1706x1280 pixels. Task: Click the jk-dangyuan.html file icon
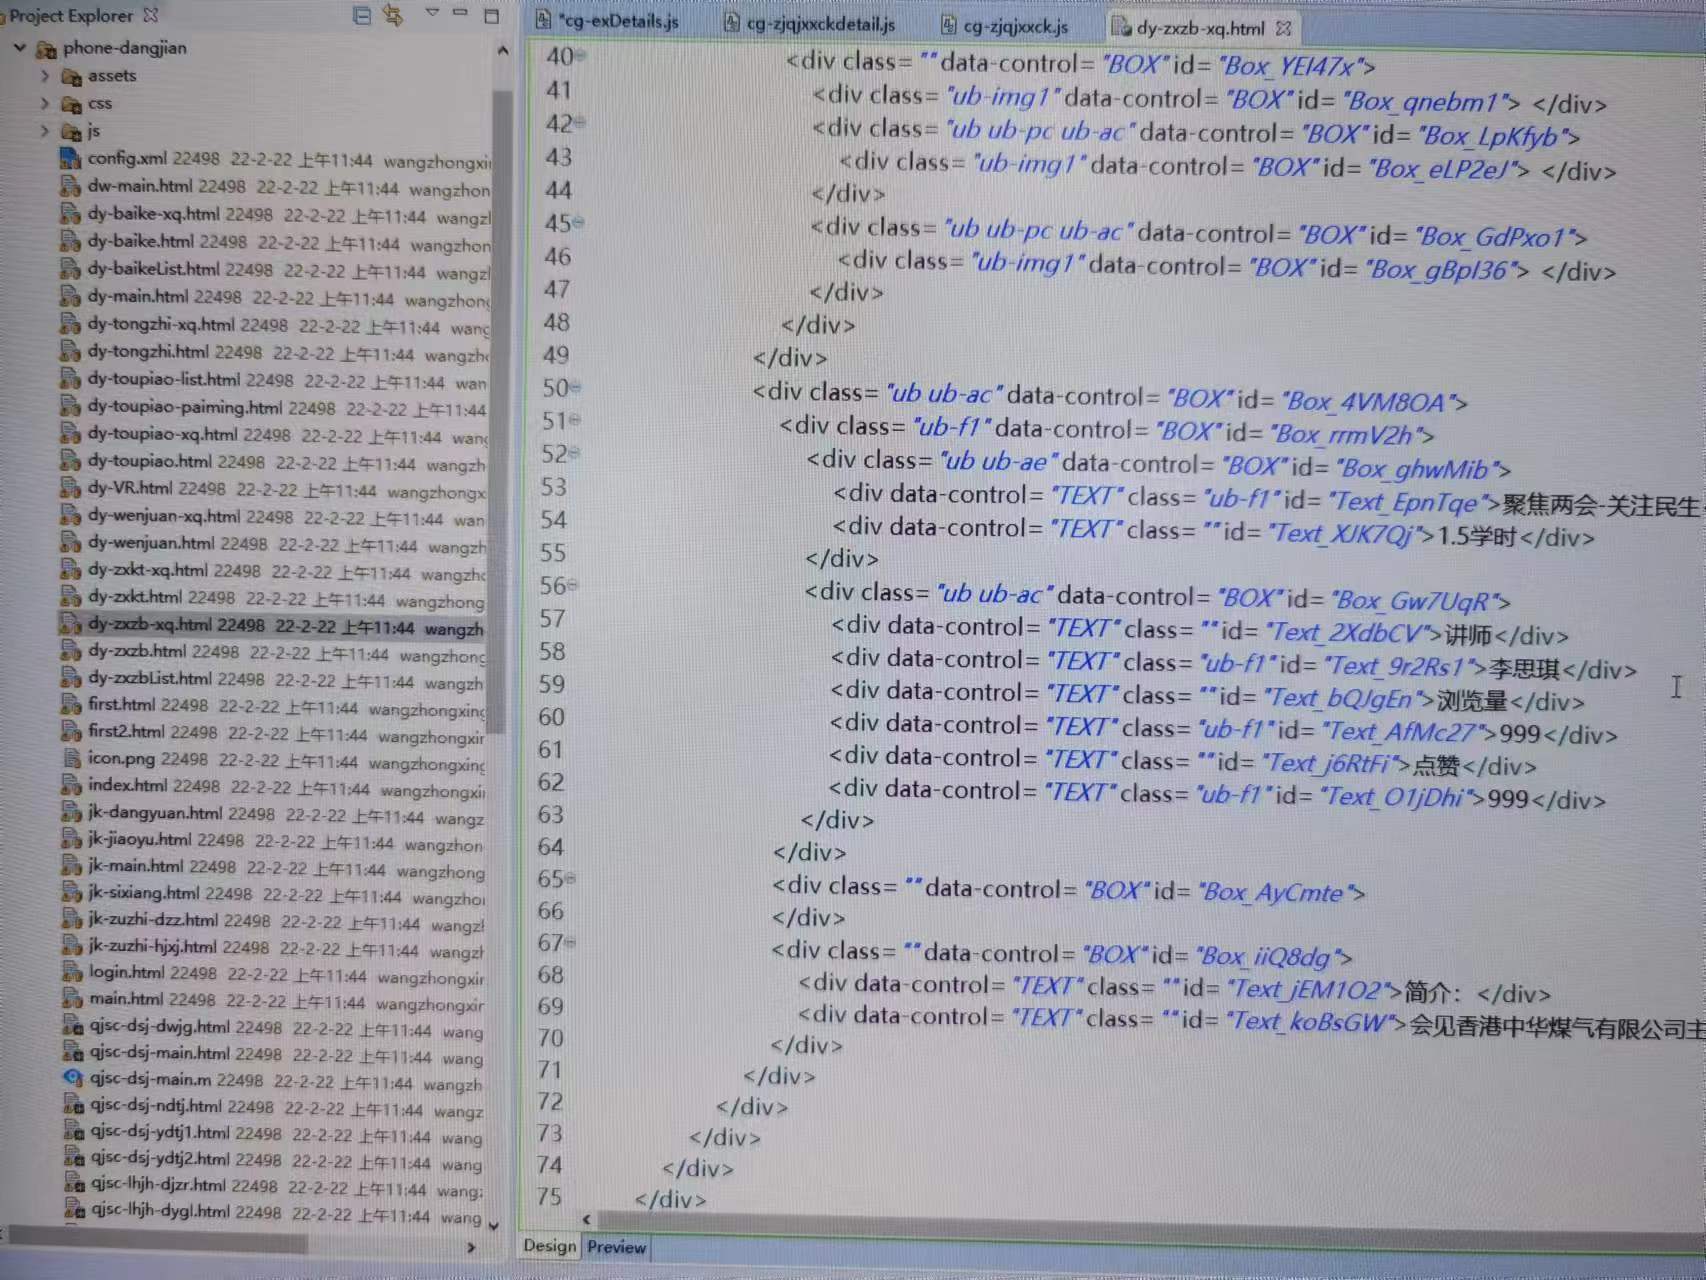[x=71, y=812]
